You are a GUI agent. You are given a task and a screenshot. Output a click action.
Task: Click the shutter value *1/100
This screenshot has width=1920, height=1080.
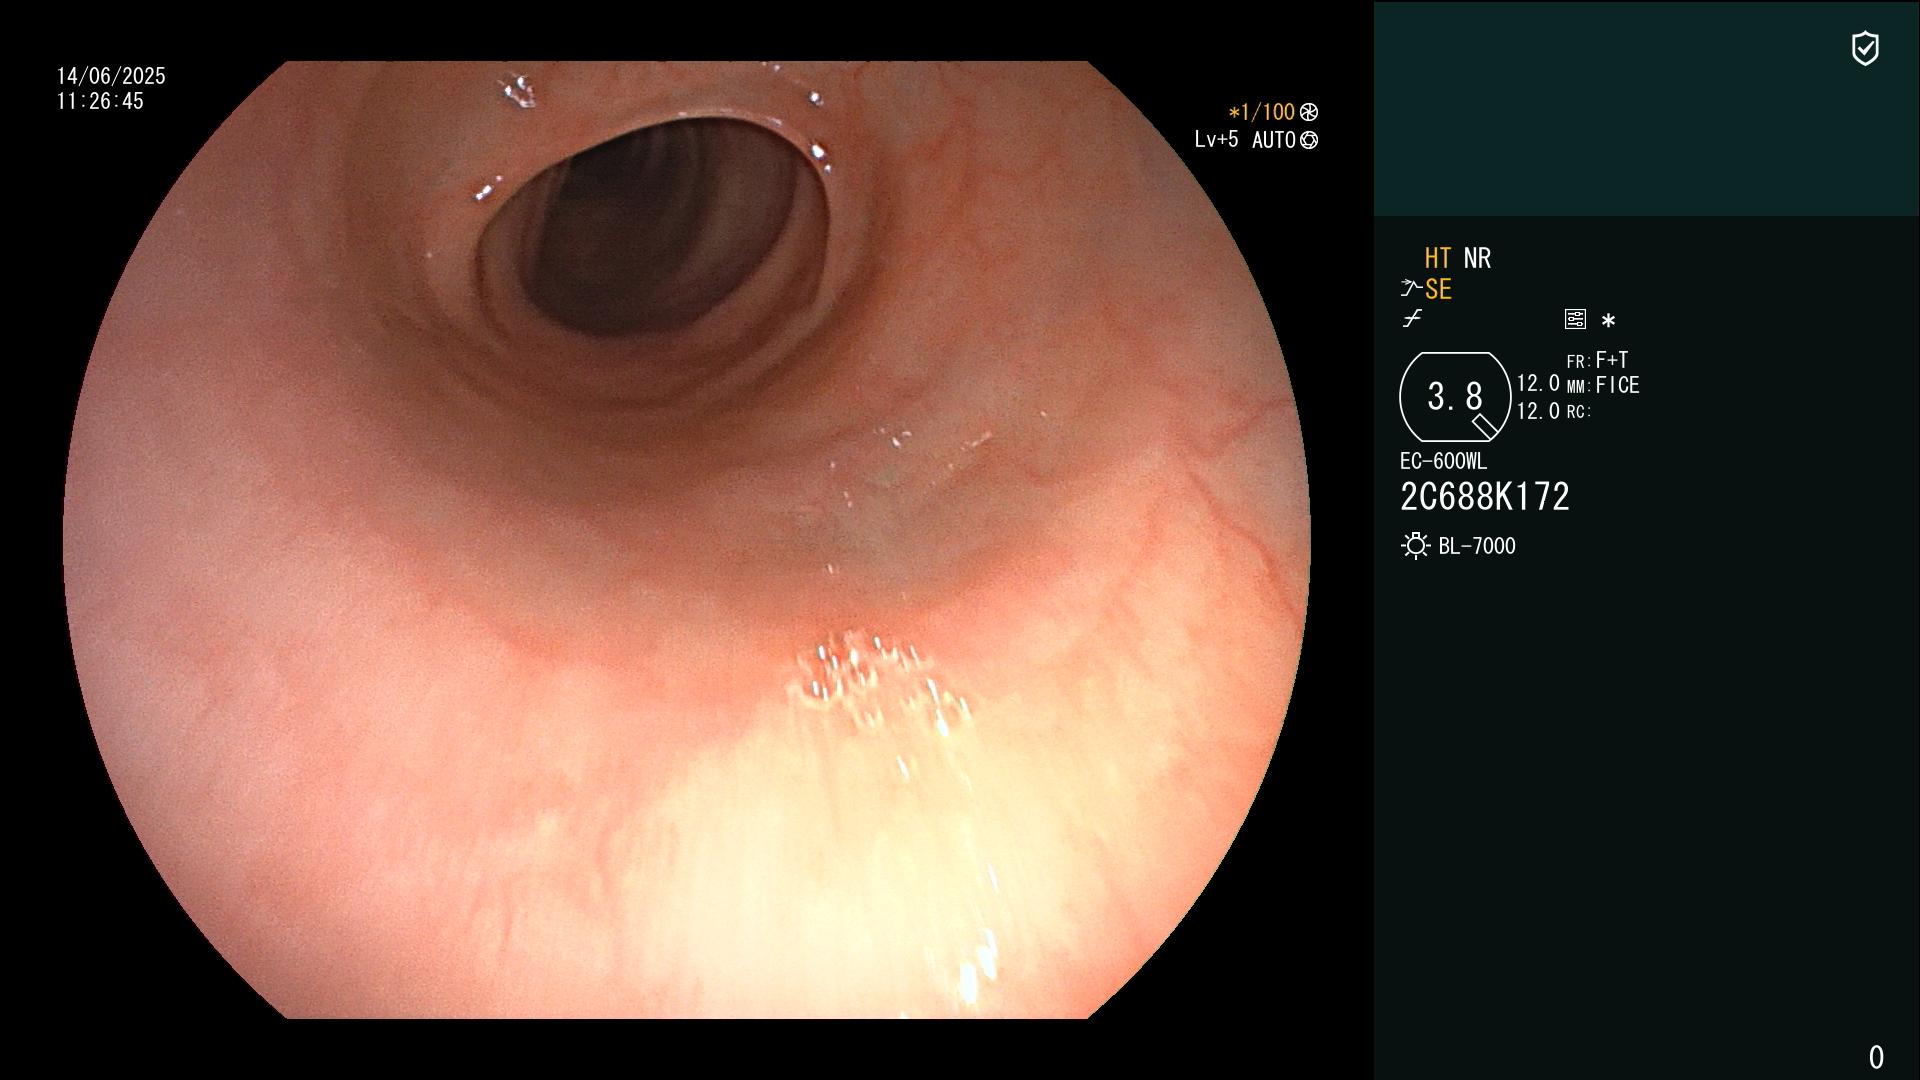[1261, 112]
